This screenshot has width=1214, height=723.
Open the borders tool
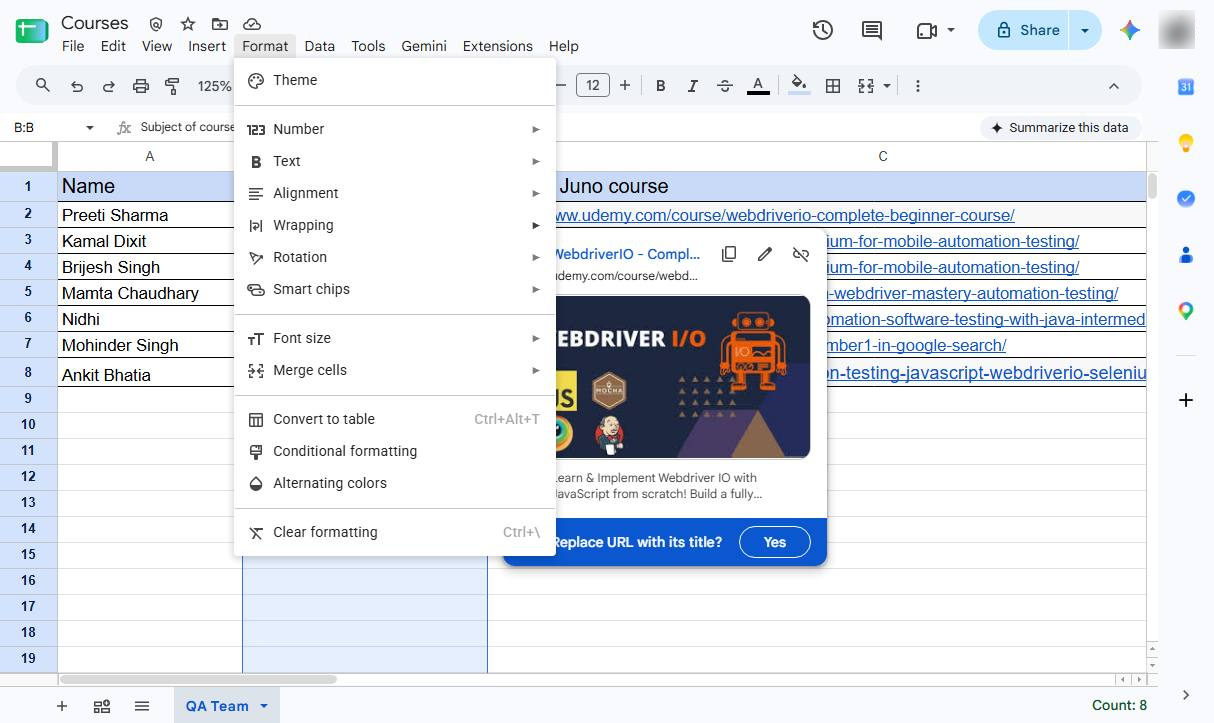(x=832, y=86)
